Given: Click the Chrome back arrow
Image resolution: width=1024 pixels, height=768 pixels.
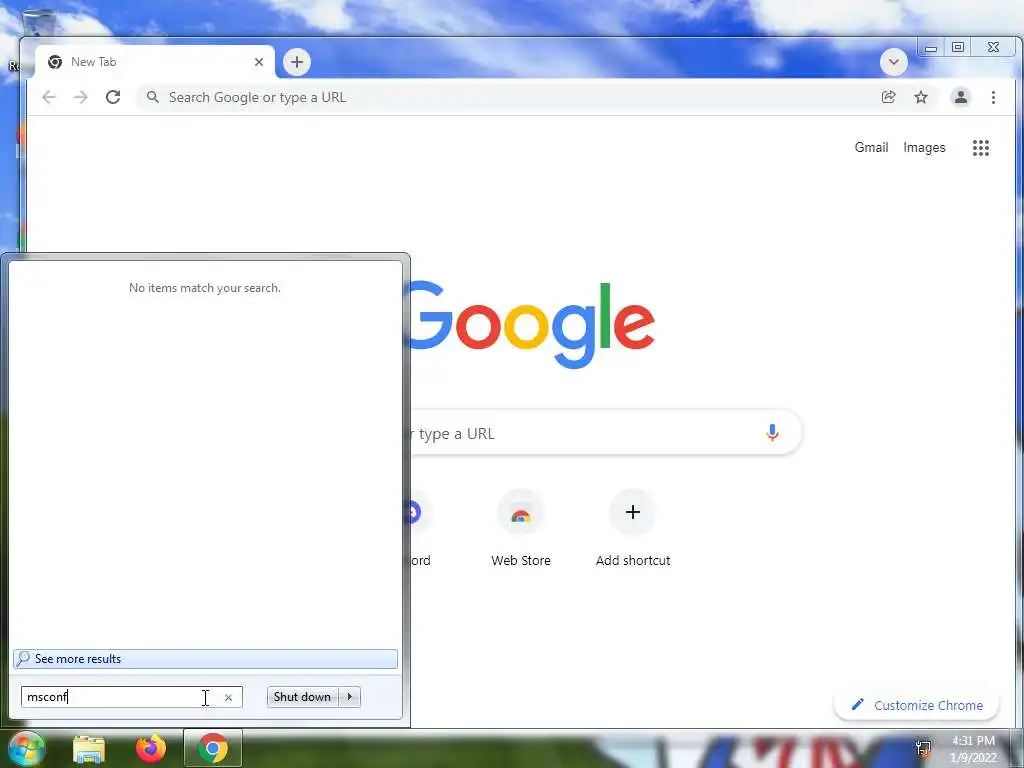Looking at the screenshot, I should pos(49,97).
